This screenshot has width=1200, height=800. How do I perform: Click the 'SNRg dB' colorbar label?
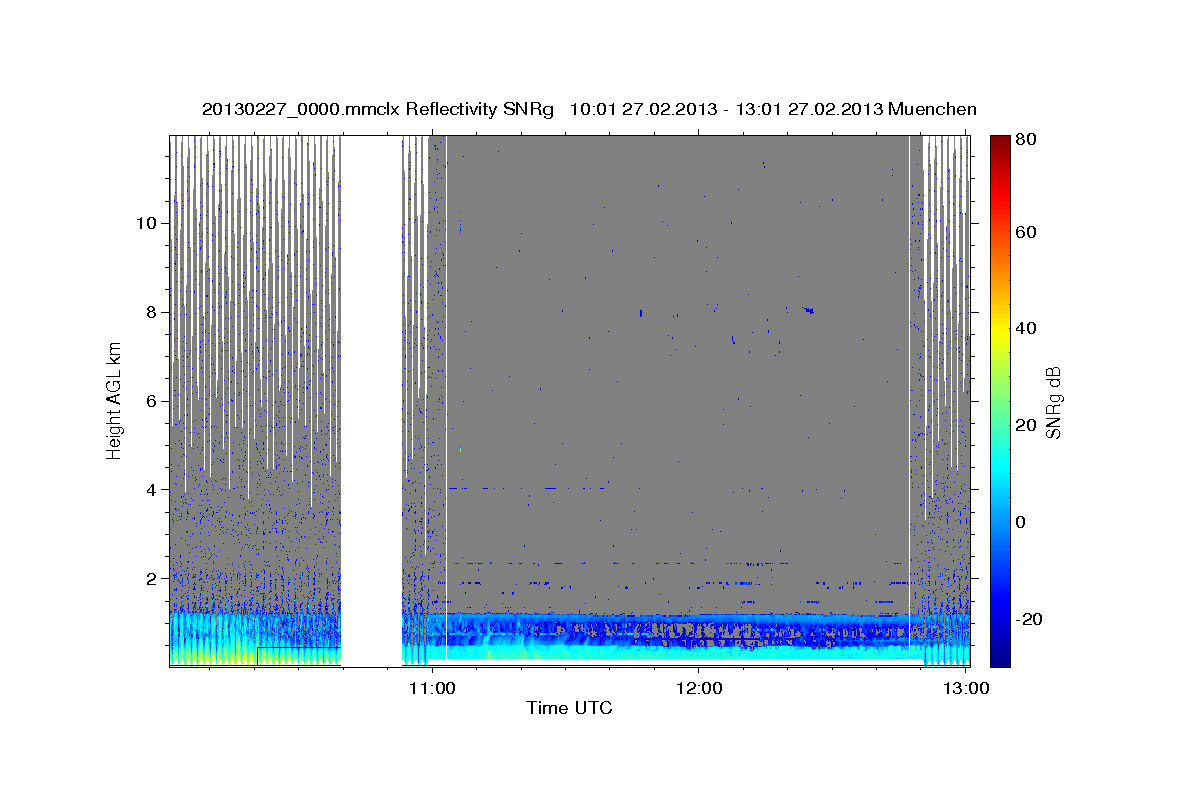tap(1053, 401)
